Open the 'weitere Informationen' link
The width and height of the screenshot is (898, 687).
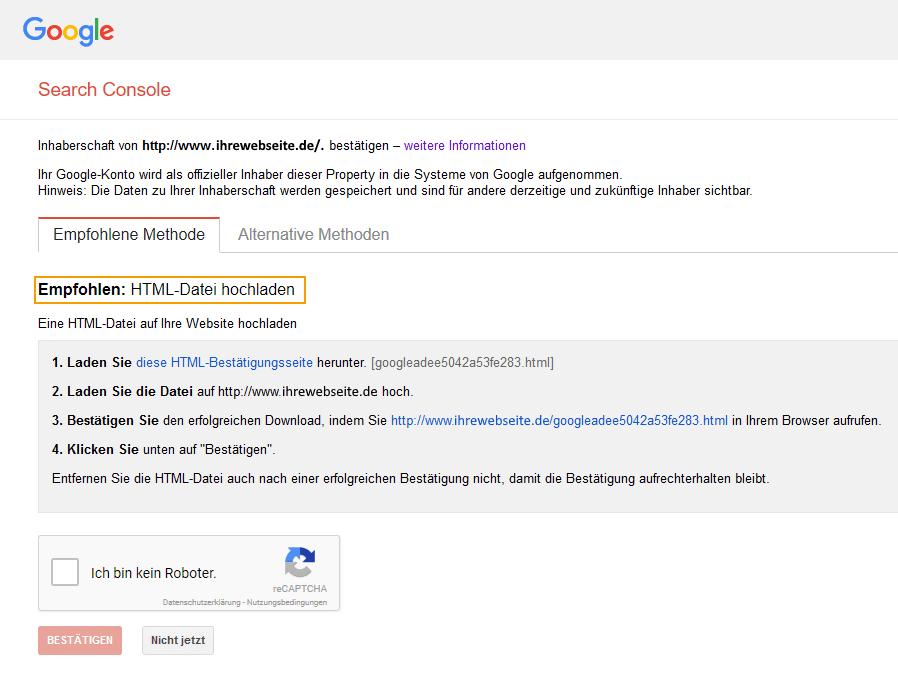point(464,145)
